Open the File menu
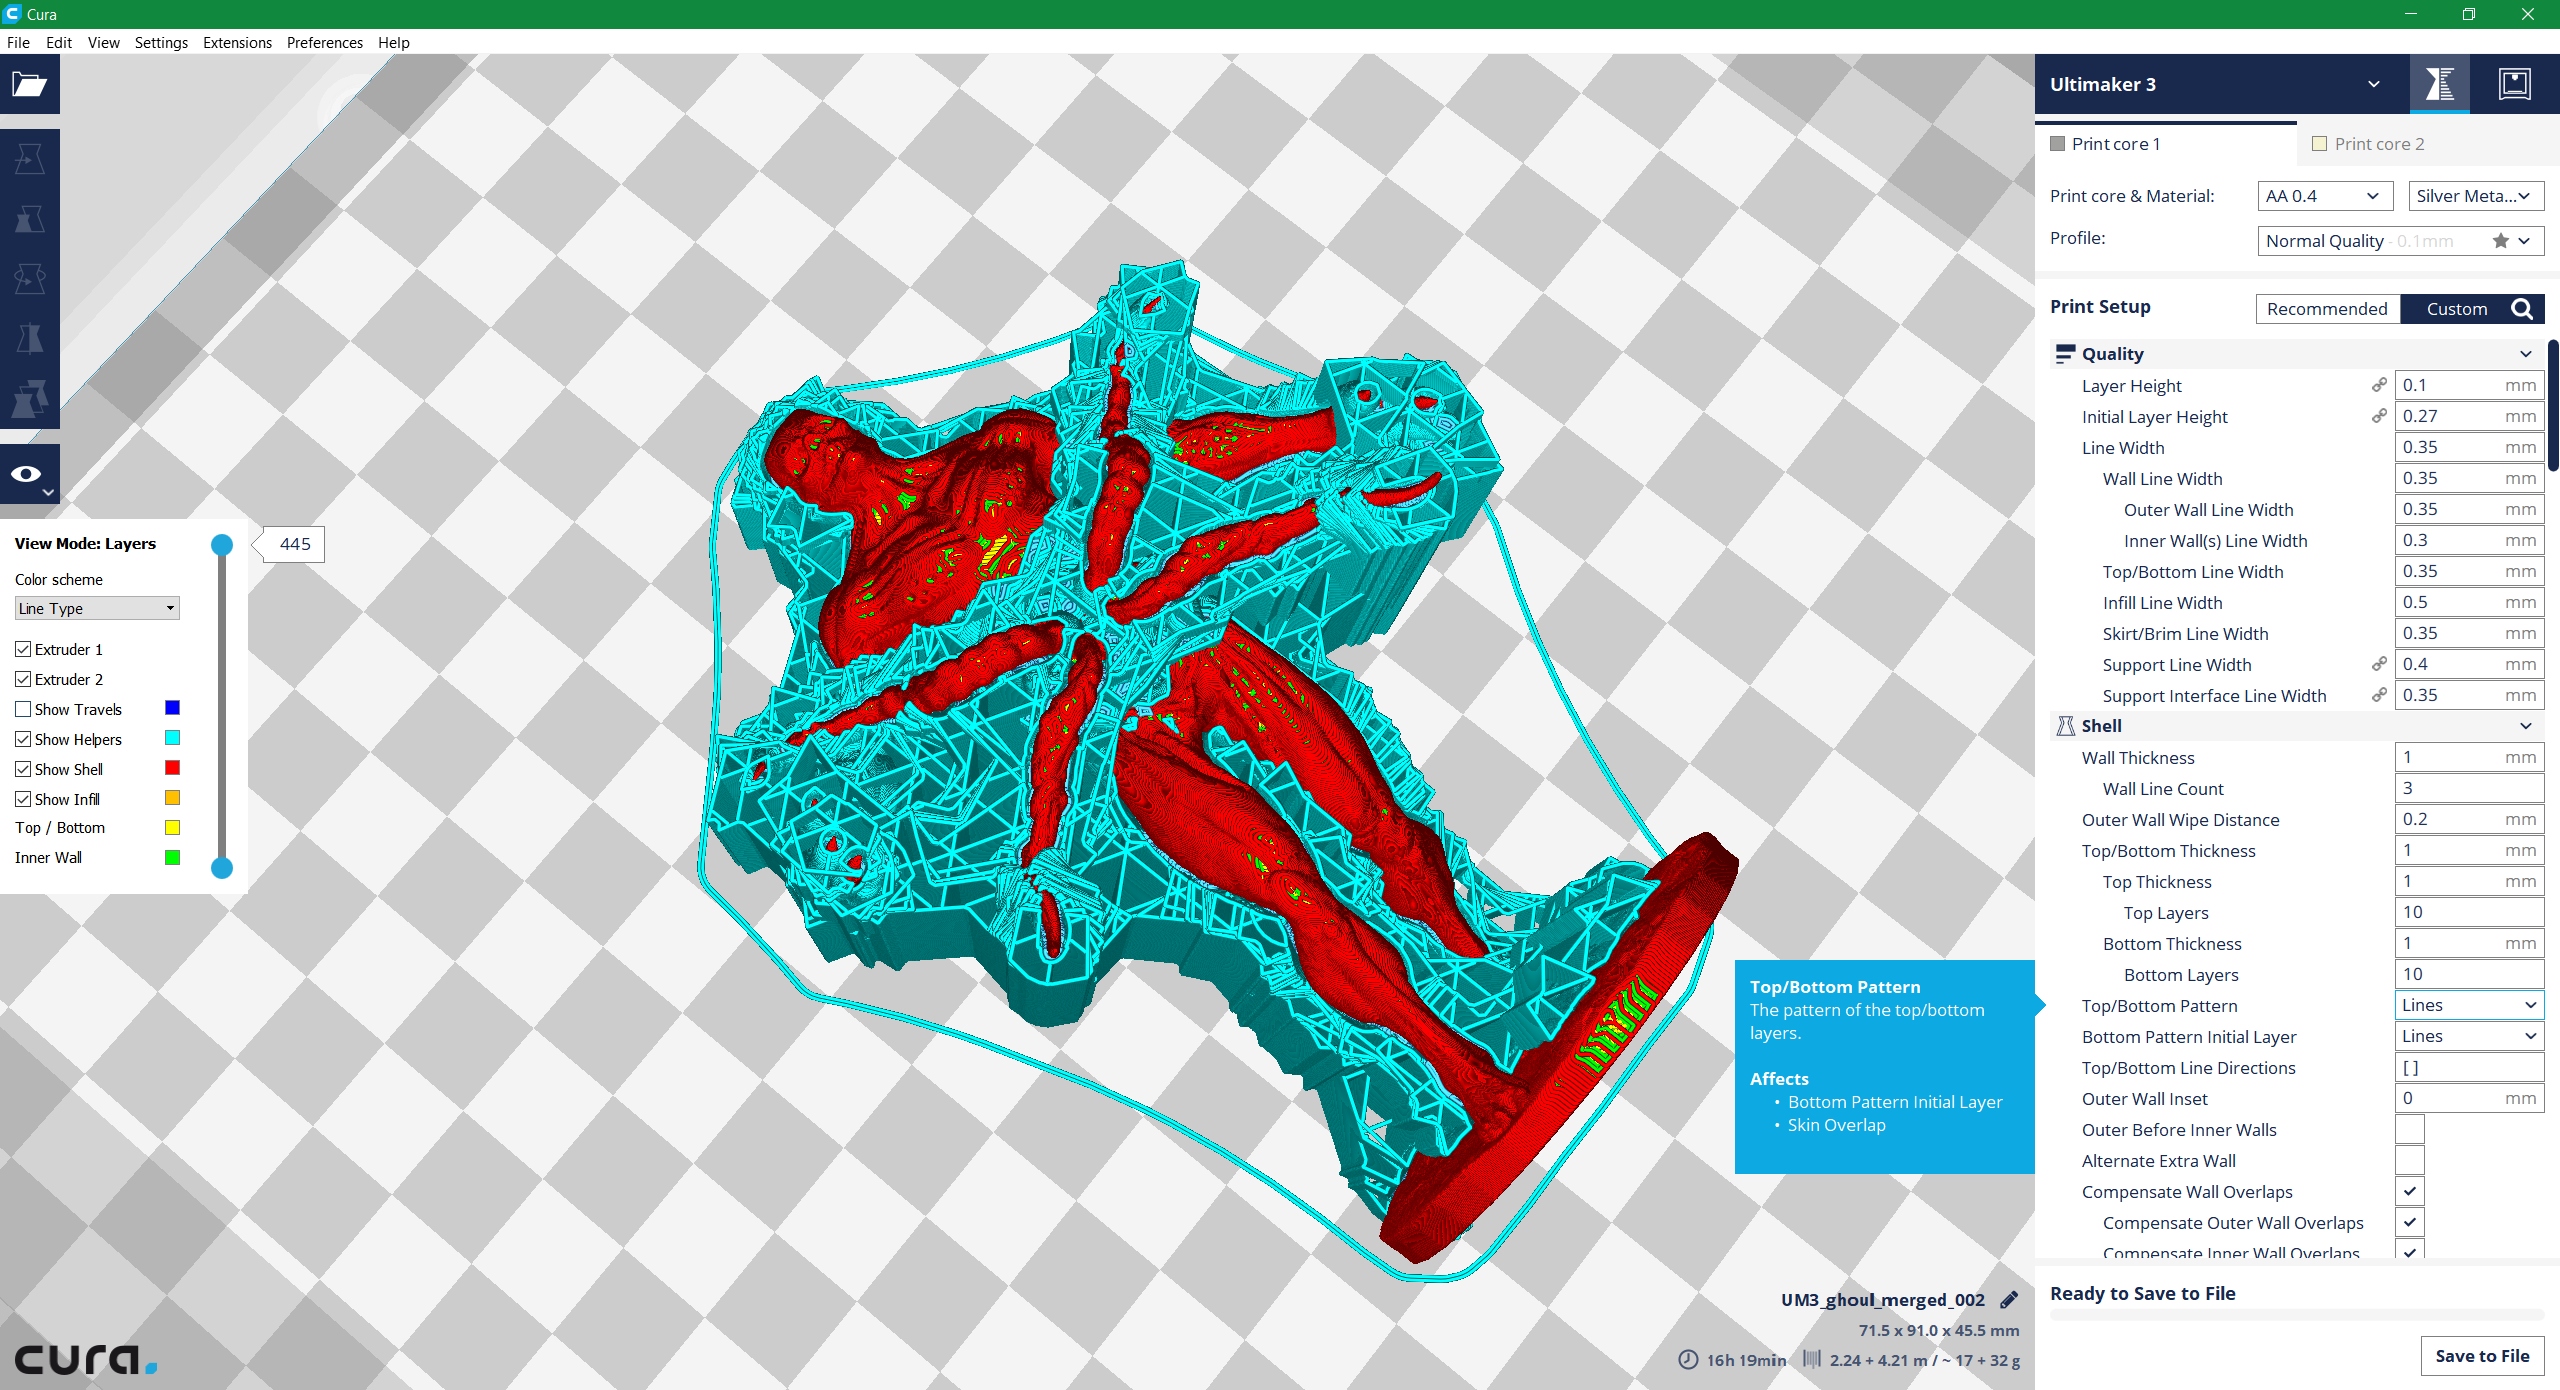This screenshot has height=1390, width=2560. coord(18,42)
